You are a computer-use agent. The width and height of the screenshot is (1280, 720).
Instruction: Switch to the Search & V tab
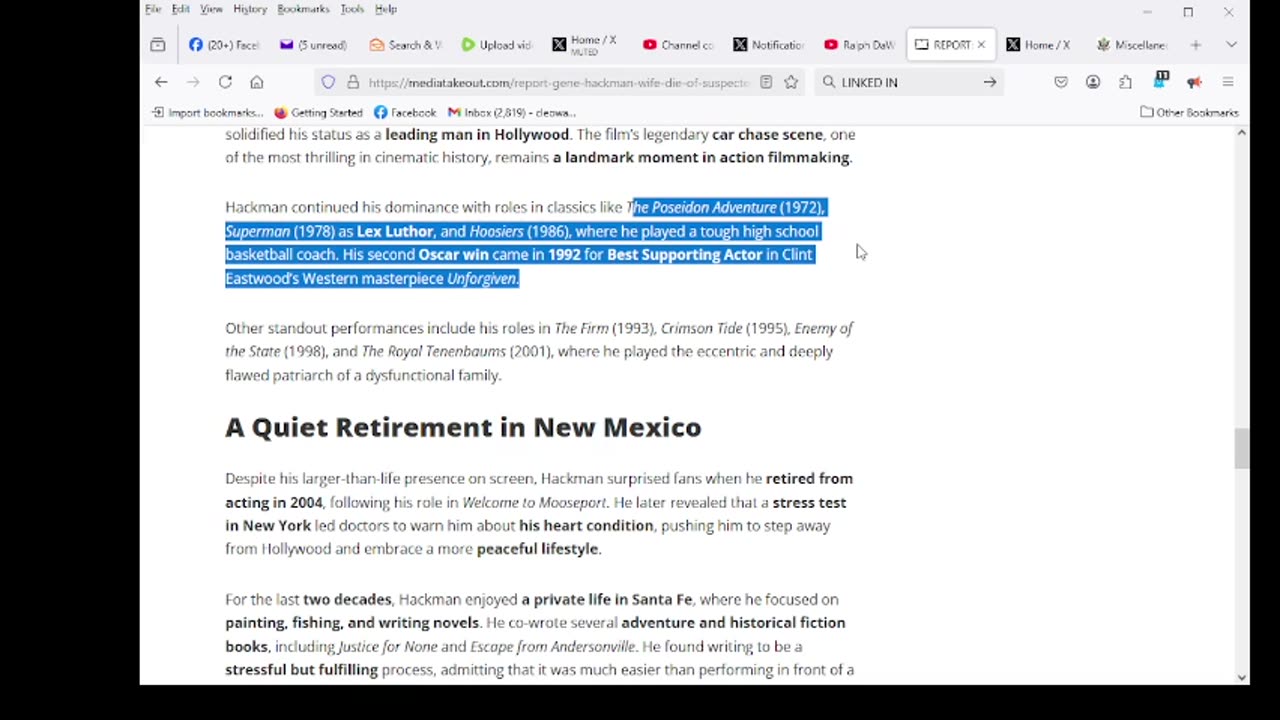point(405,45)
